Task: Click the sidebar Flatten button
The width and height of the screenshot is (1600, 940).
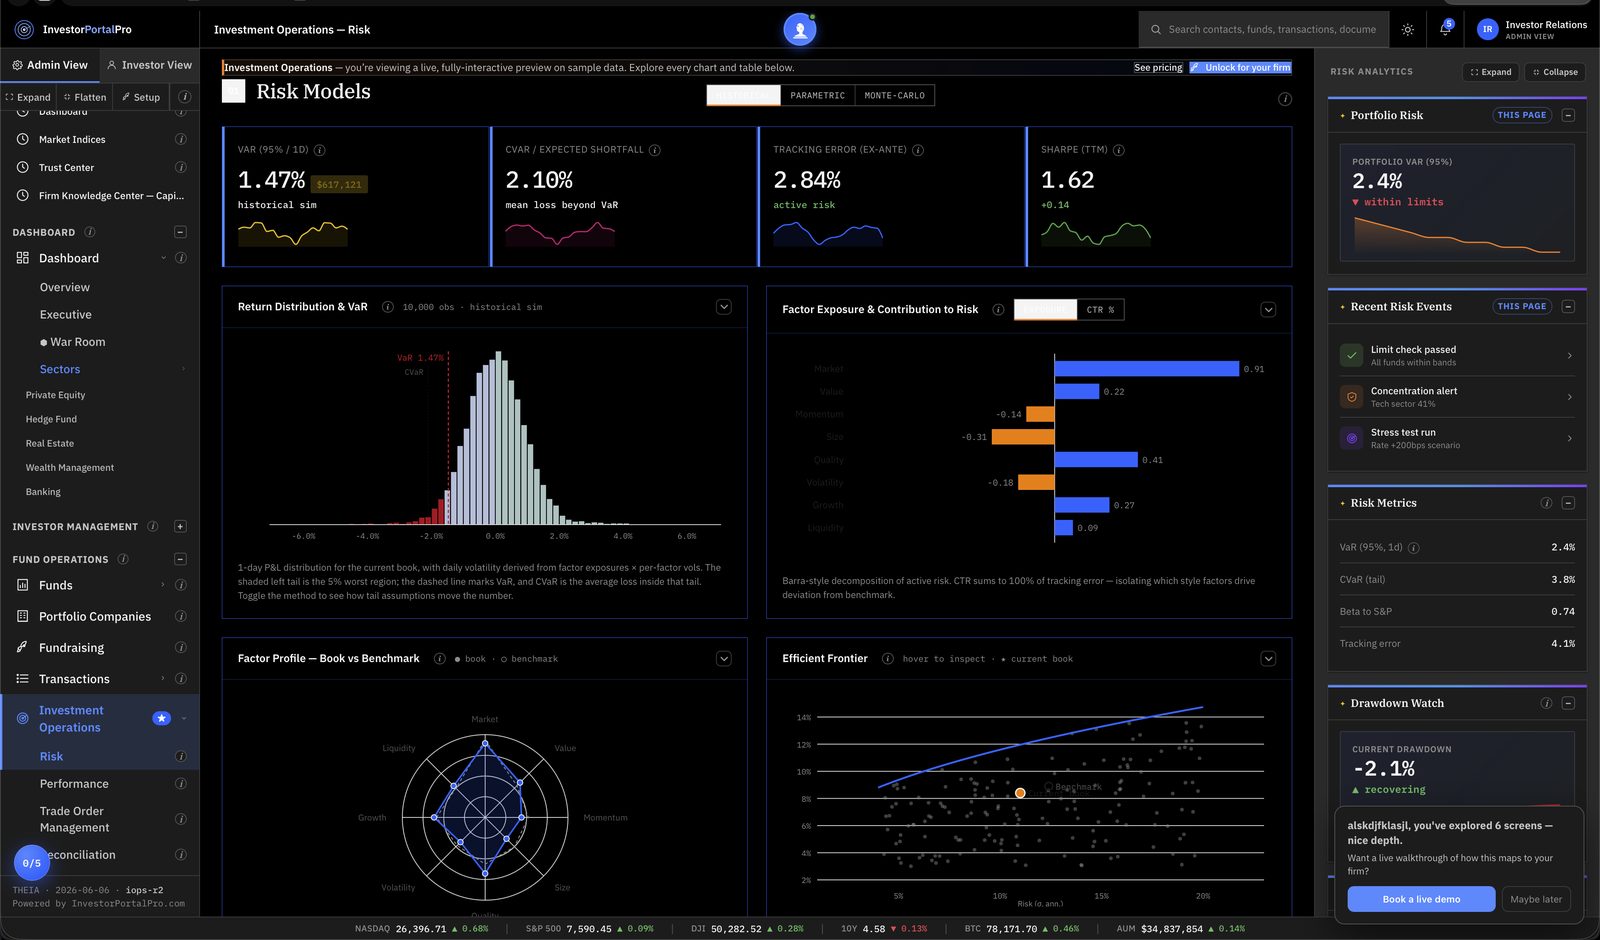Action: click(84, 97)
